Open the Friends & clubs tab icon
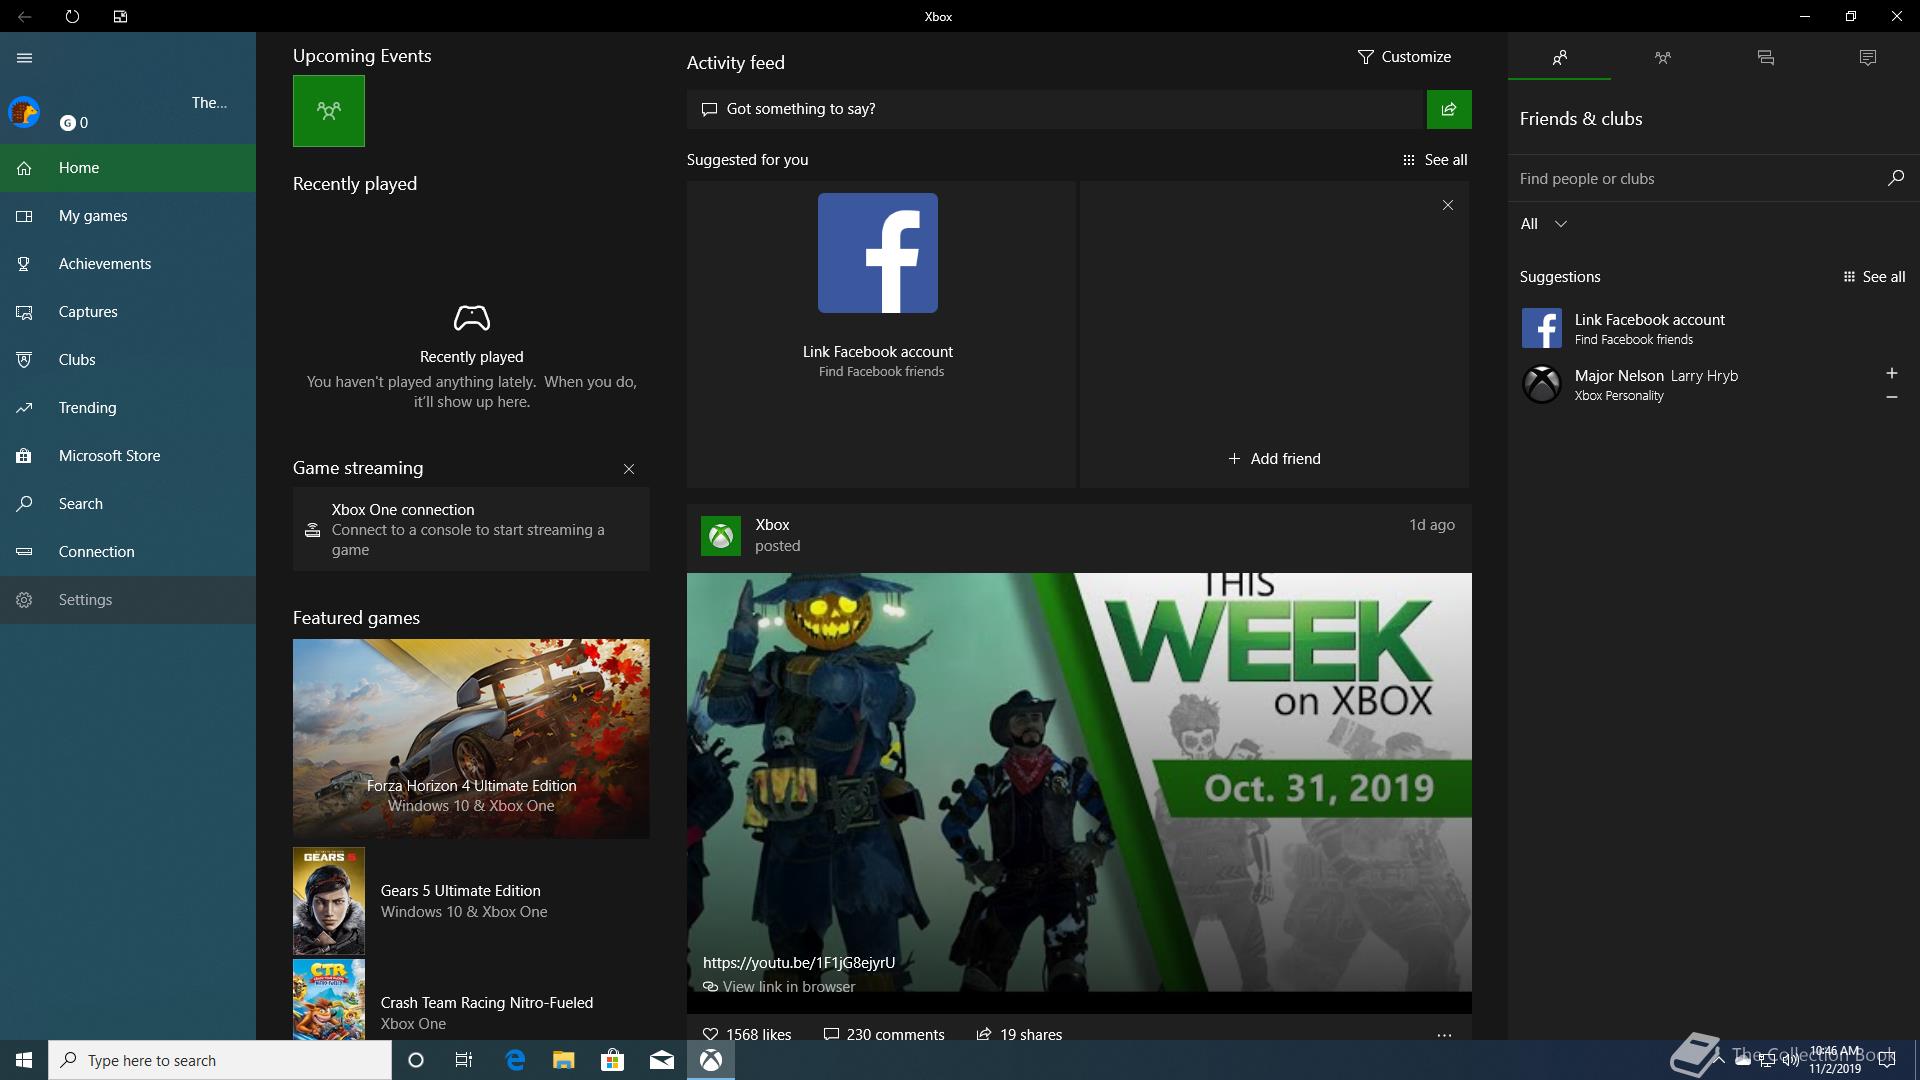Image resolution: width=1920 pixels, height=1080 pixels. (x=1560, y=58)
